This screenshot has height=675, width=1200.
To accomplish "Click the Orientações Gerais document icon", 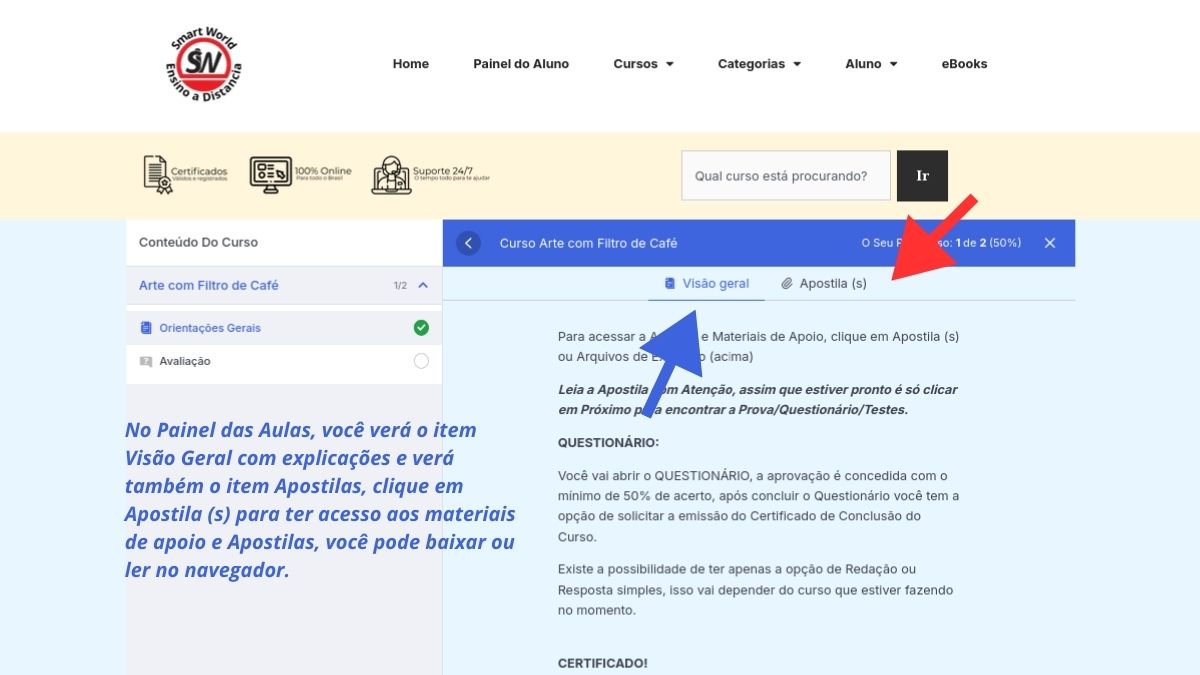I will click(x=147, y=328).
